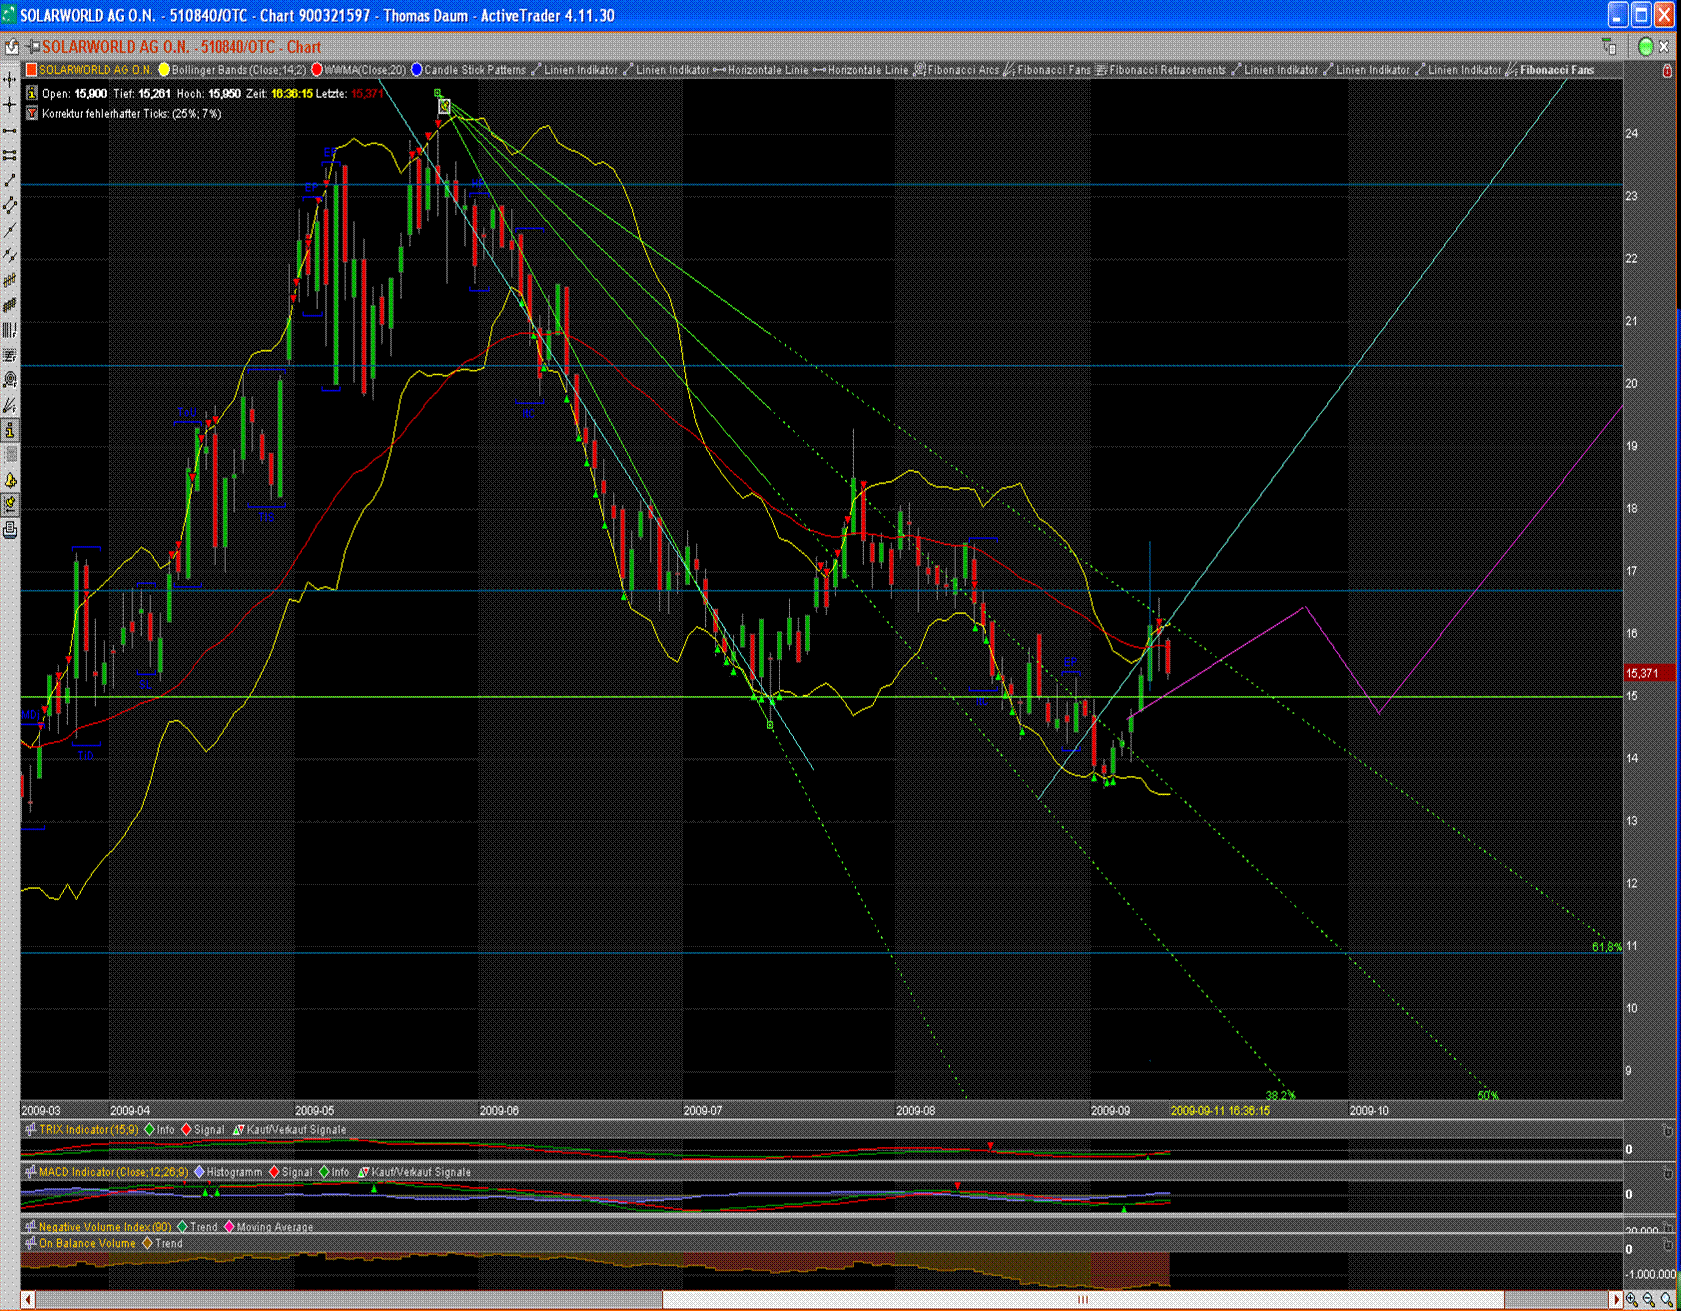Toggle Bollinger Bands yellow indicator marker
This screenshot has height=1312, width=1681.
[164, 70]
